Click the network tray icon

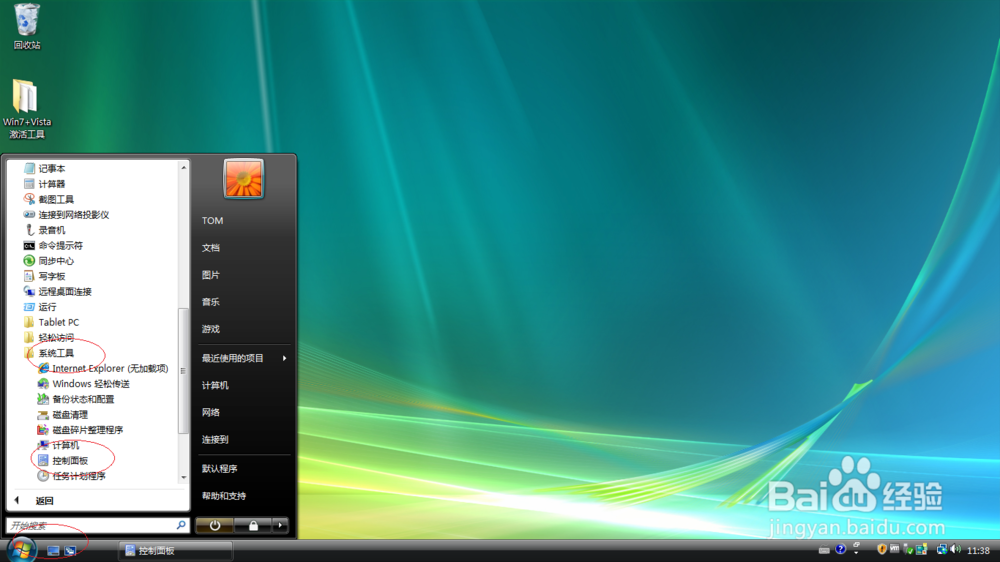[941, 549]
